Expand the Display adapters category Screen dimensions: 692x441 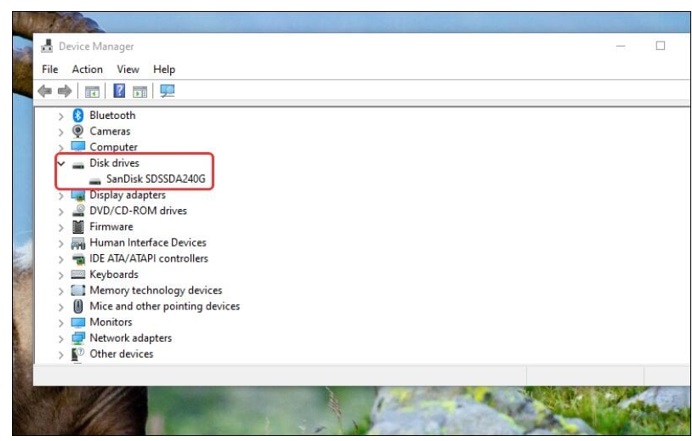pos(61,195)
